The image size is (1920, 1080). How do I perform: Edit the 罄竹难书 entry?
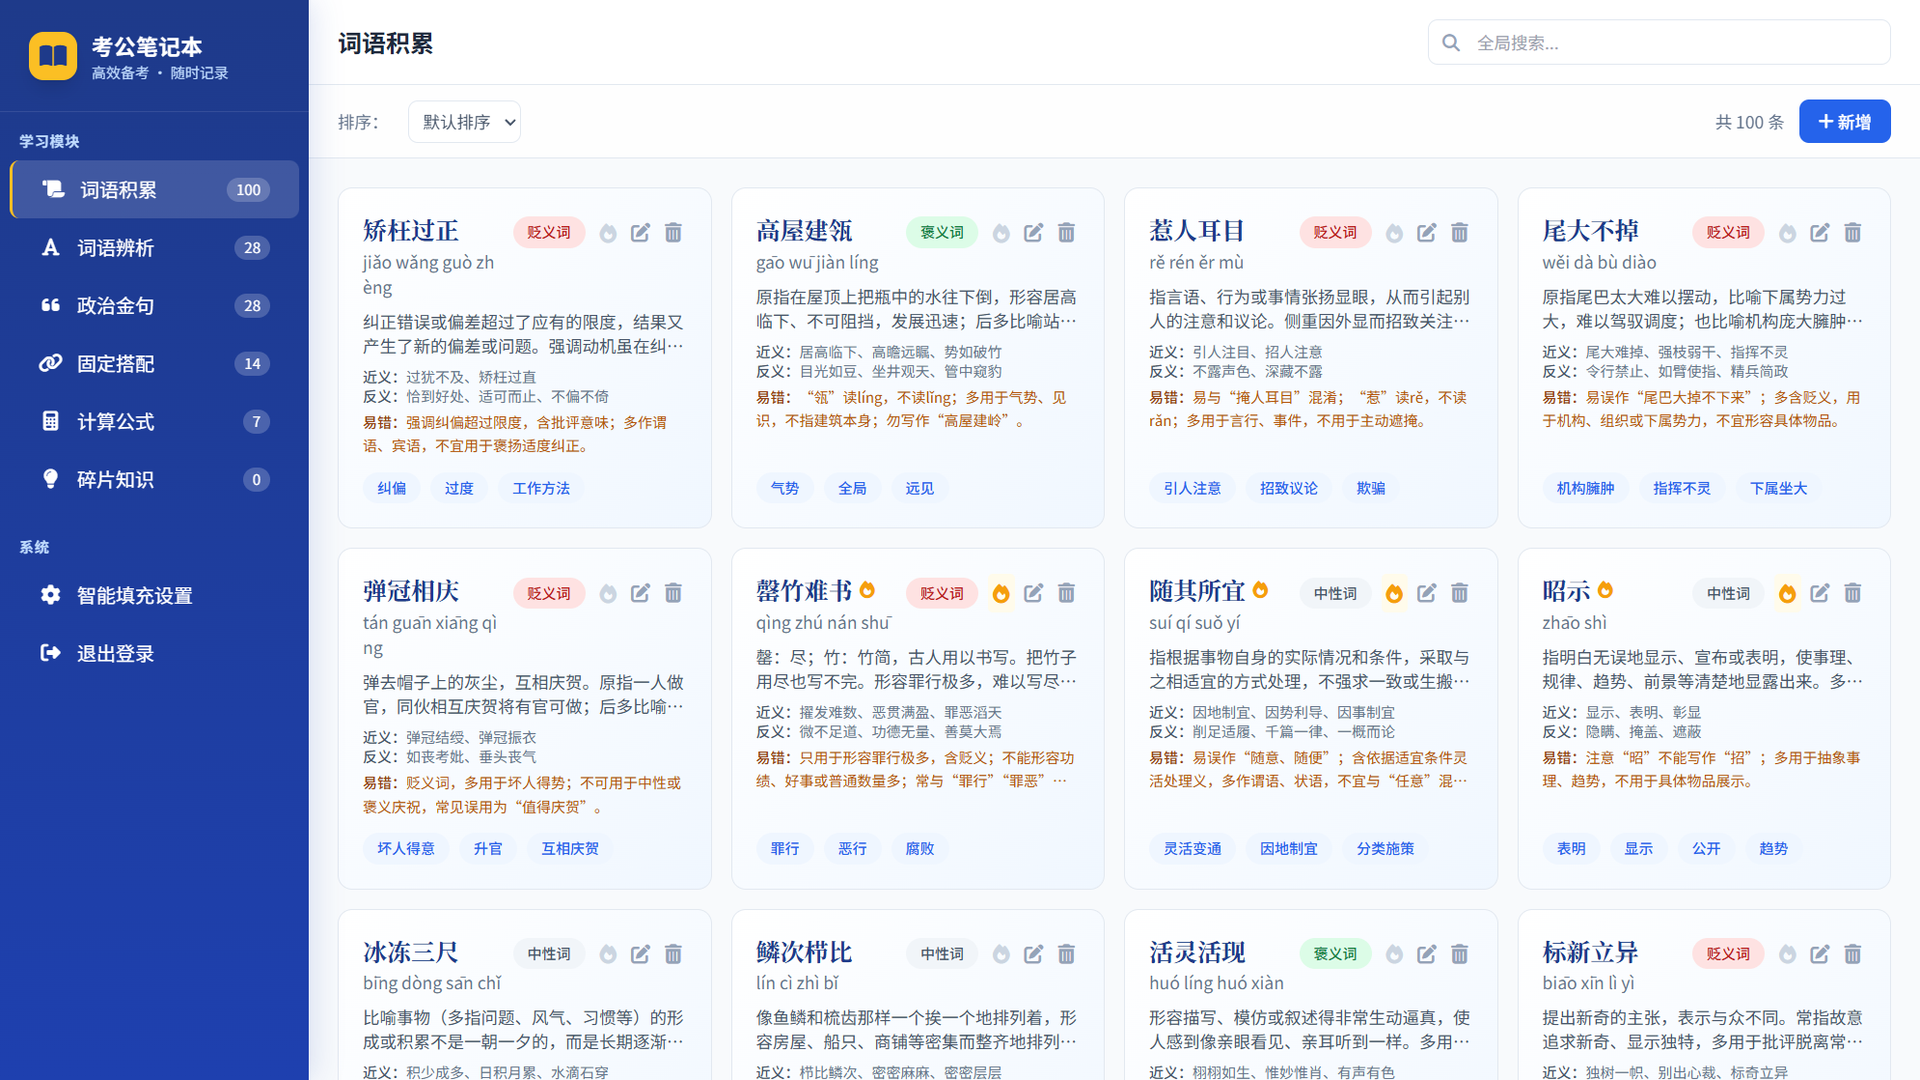pyautogui.click(x=1033, y=593)
